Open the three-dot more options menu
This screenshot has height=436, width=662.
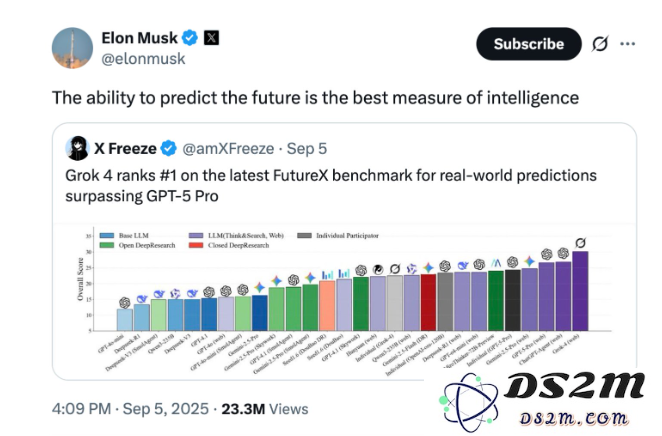[628, 44]
